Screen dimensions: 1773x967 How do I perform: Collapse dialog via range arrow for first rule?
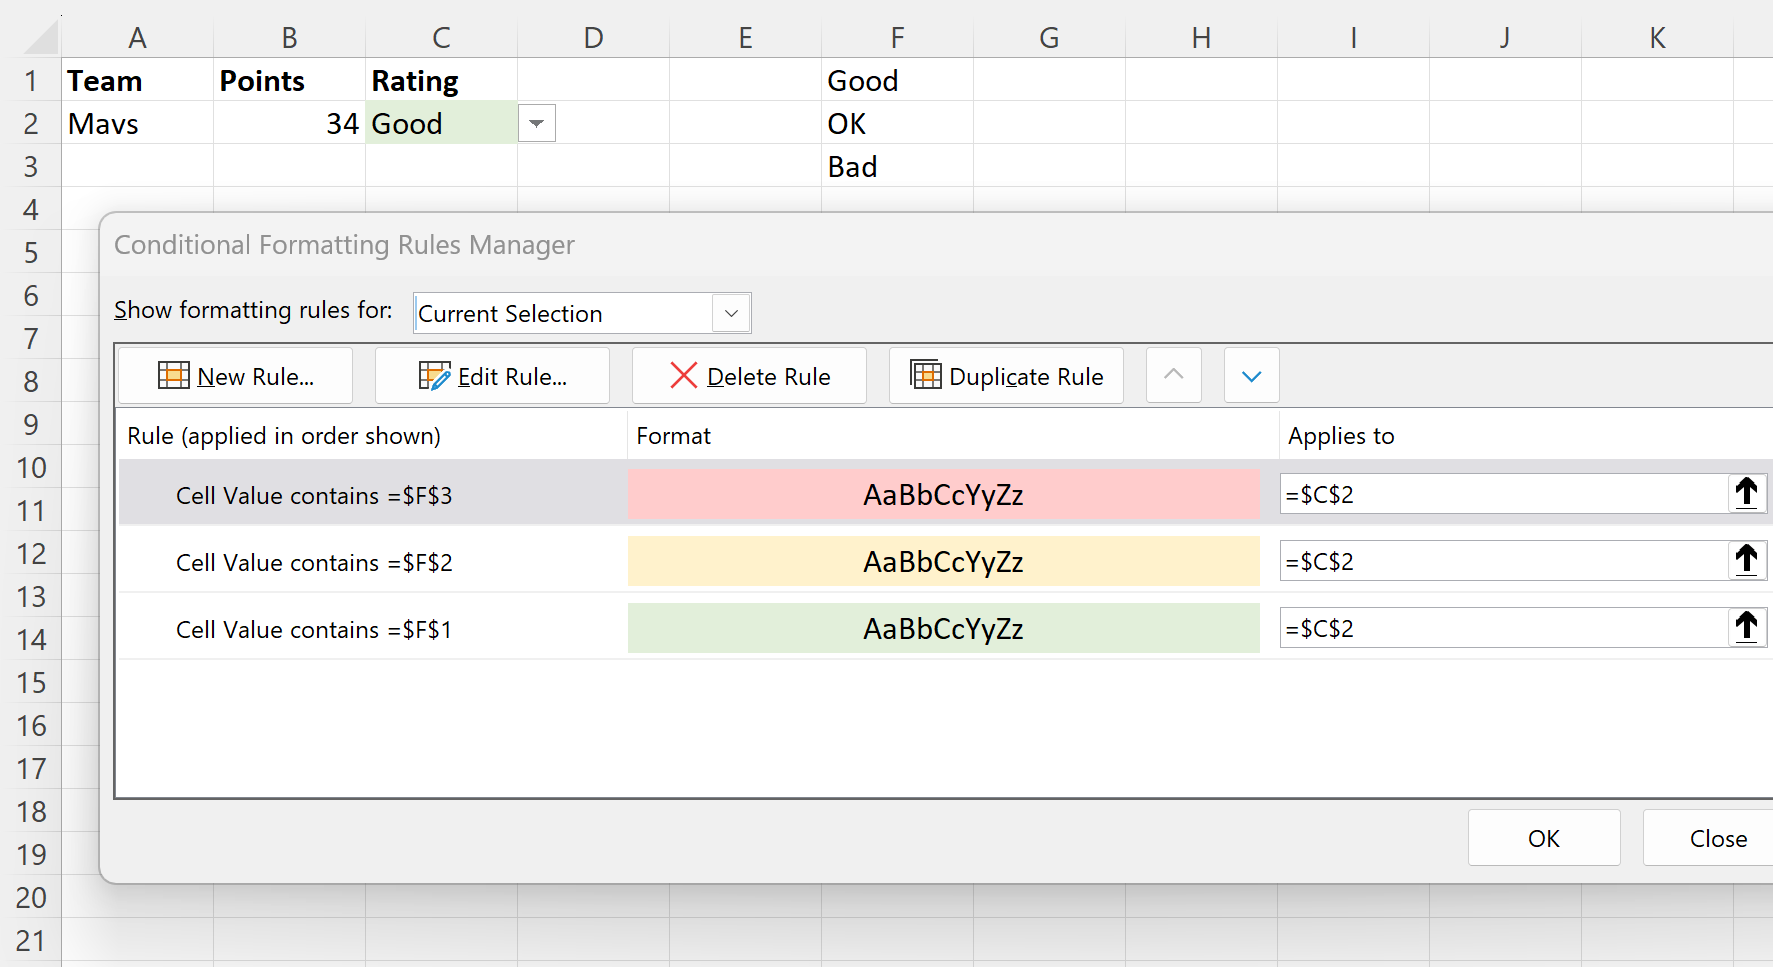click(x=1746, y=493)
